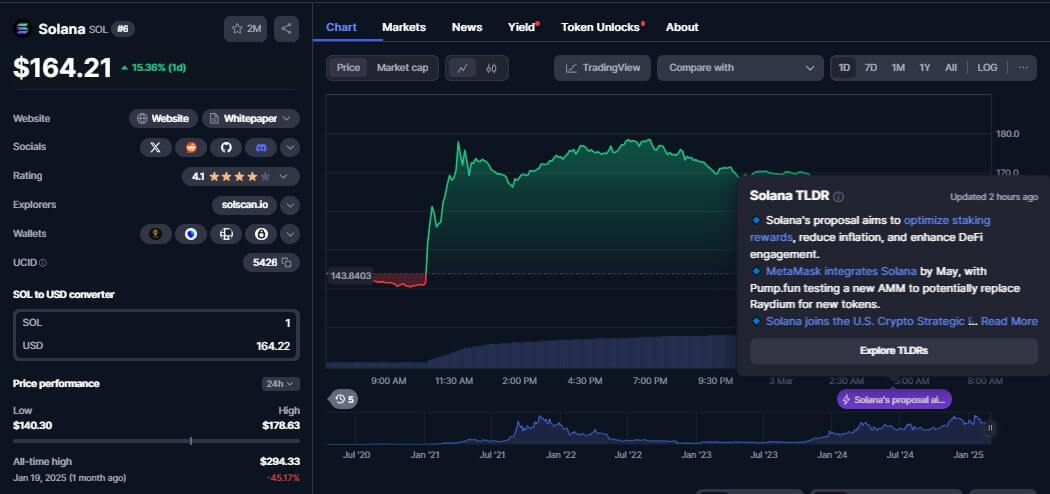1050x494 pixels.
Task: Open Solana's Discord social link
Action: [261, 147]
